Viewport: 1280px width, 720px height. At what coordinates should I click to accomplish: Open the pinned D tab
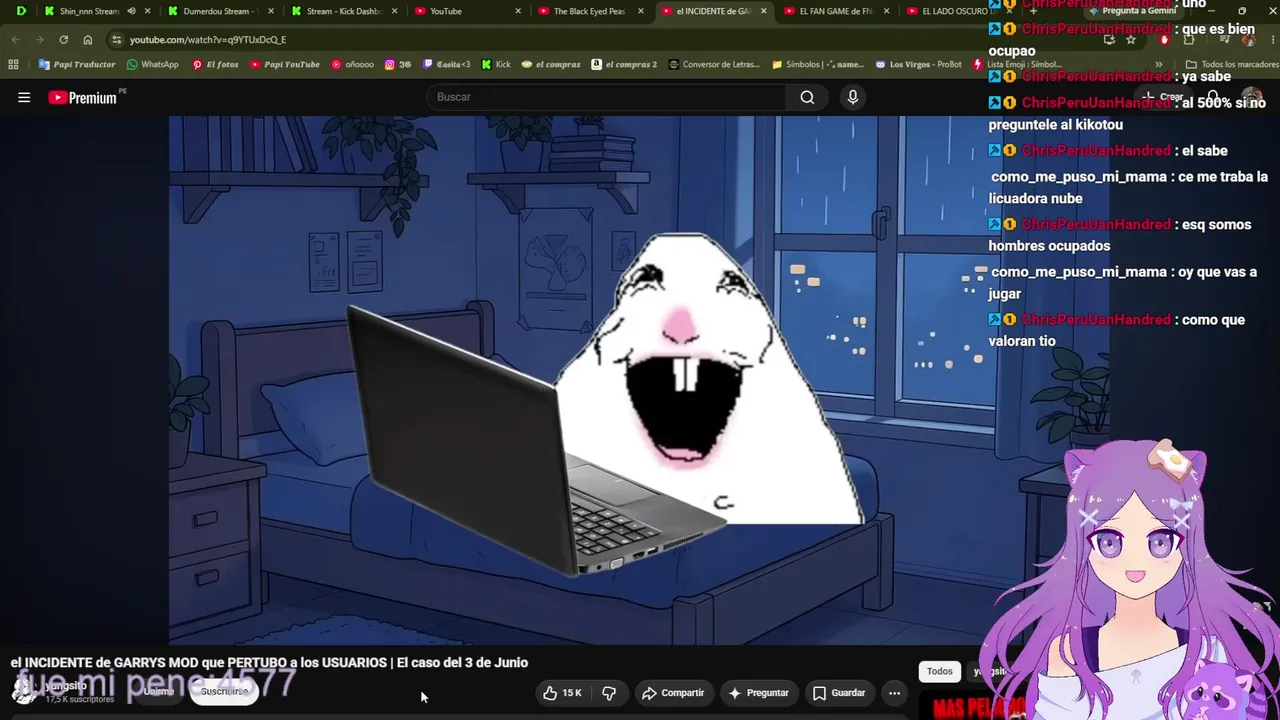click(x=21, y=11)
